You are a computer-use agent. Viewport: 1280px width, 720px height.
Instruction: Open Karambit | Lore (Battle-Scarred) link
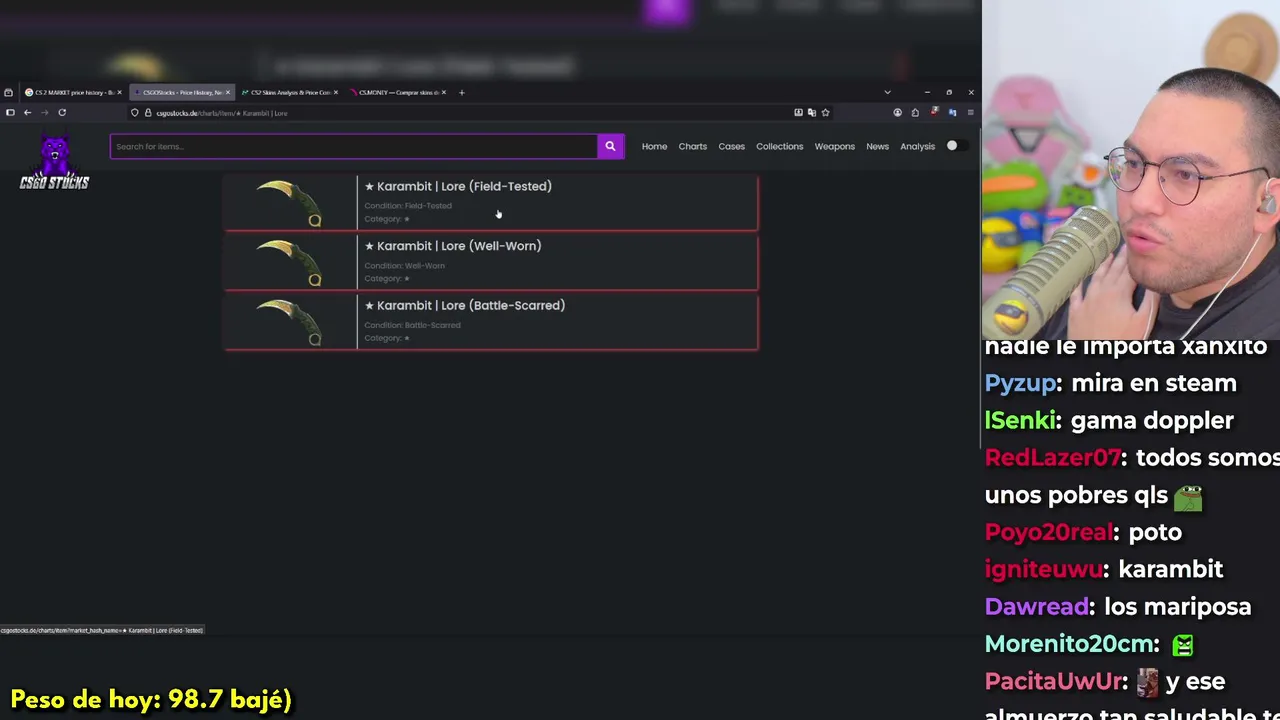click(x=465, y=306)
